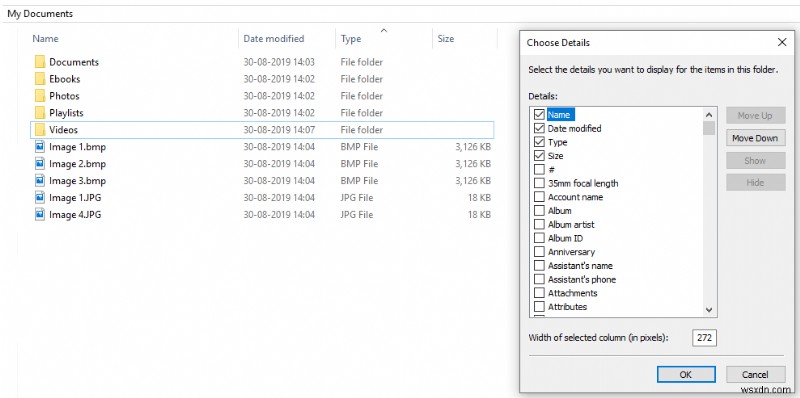Click the My Documents title text
The width and height of the screenshot is (800, 398).
pos(40,14)
